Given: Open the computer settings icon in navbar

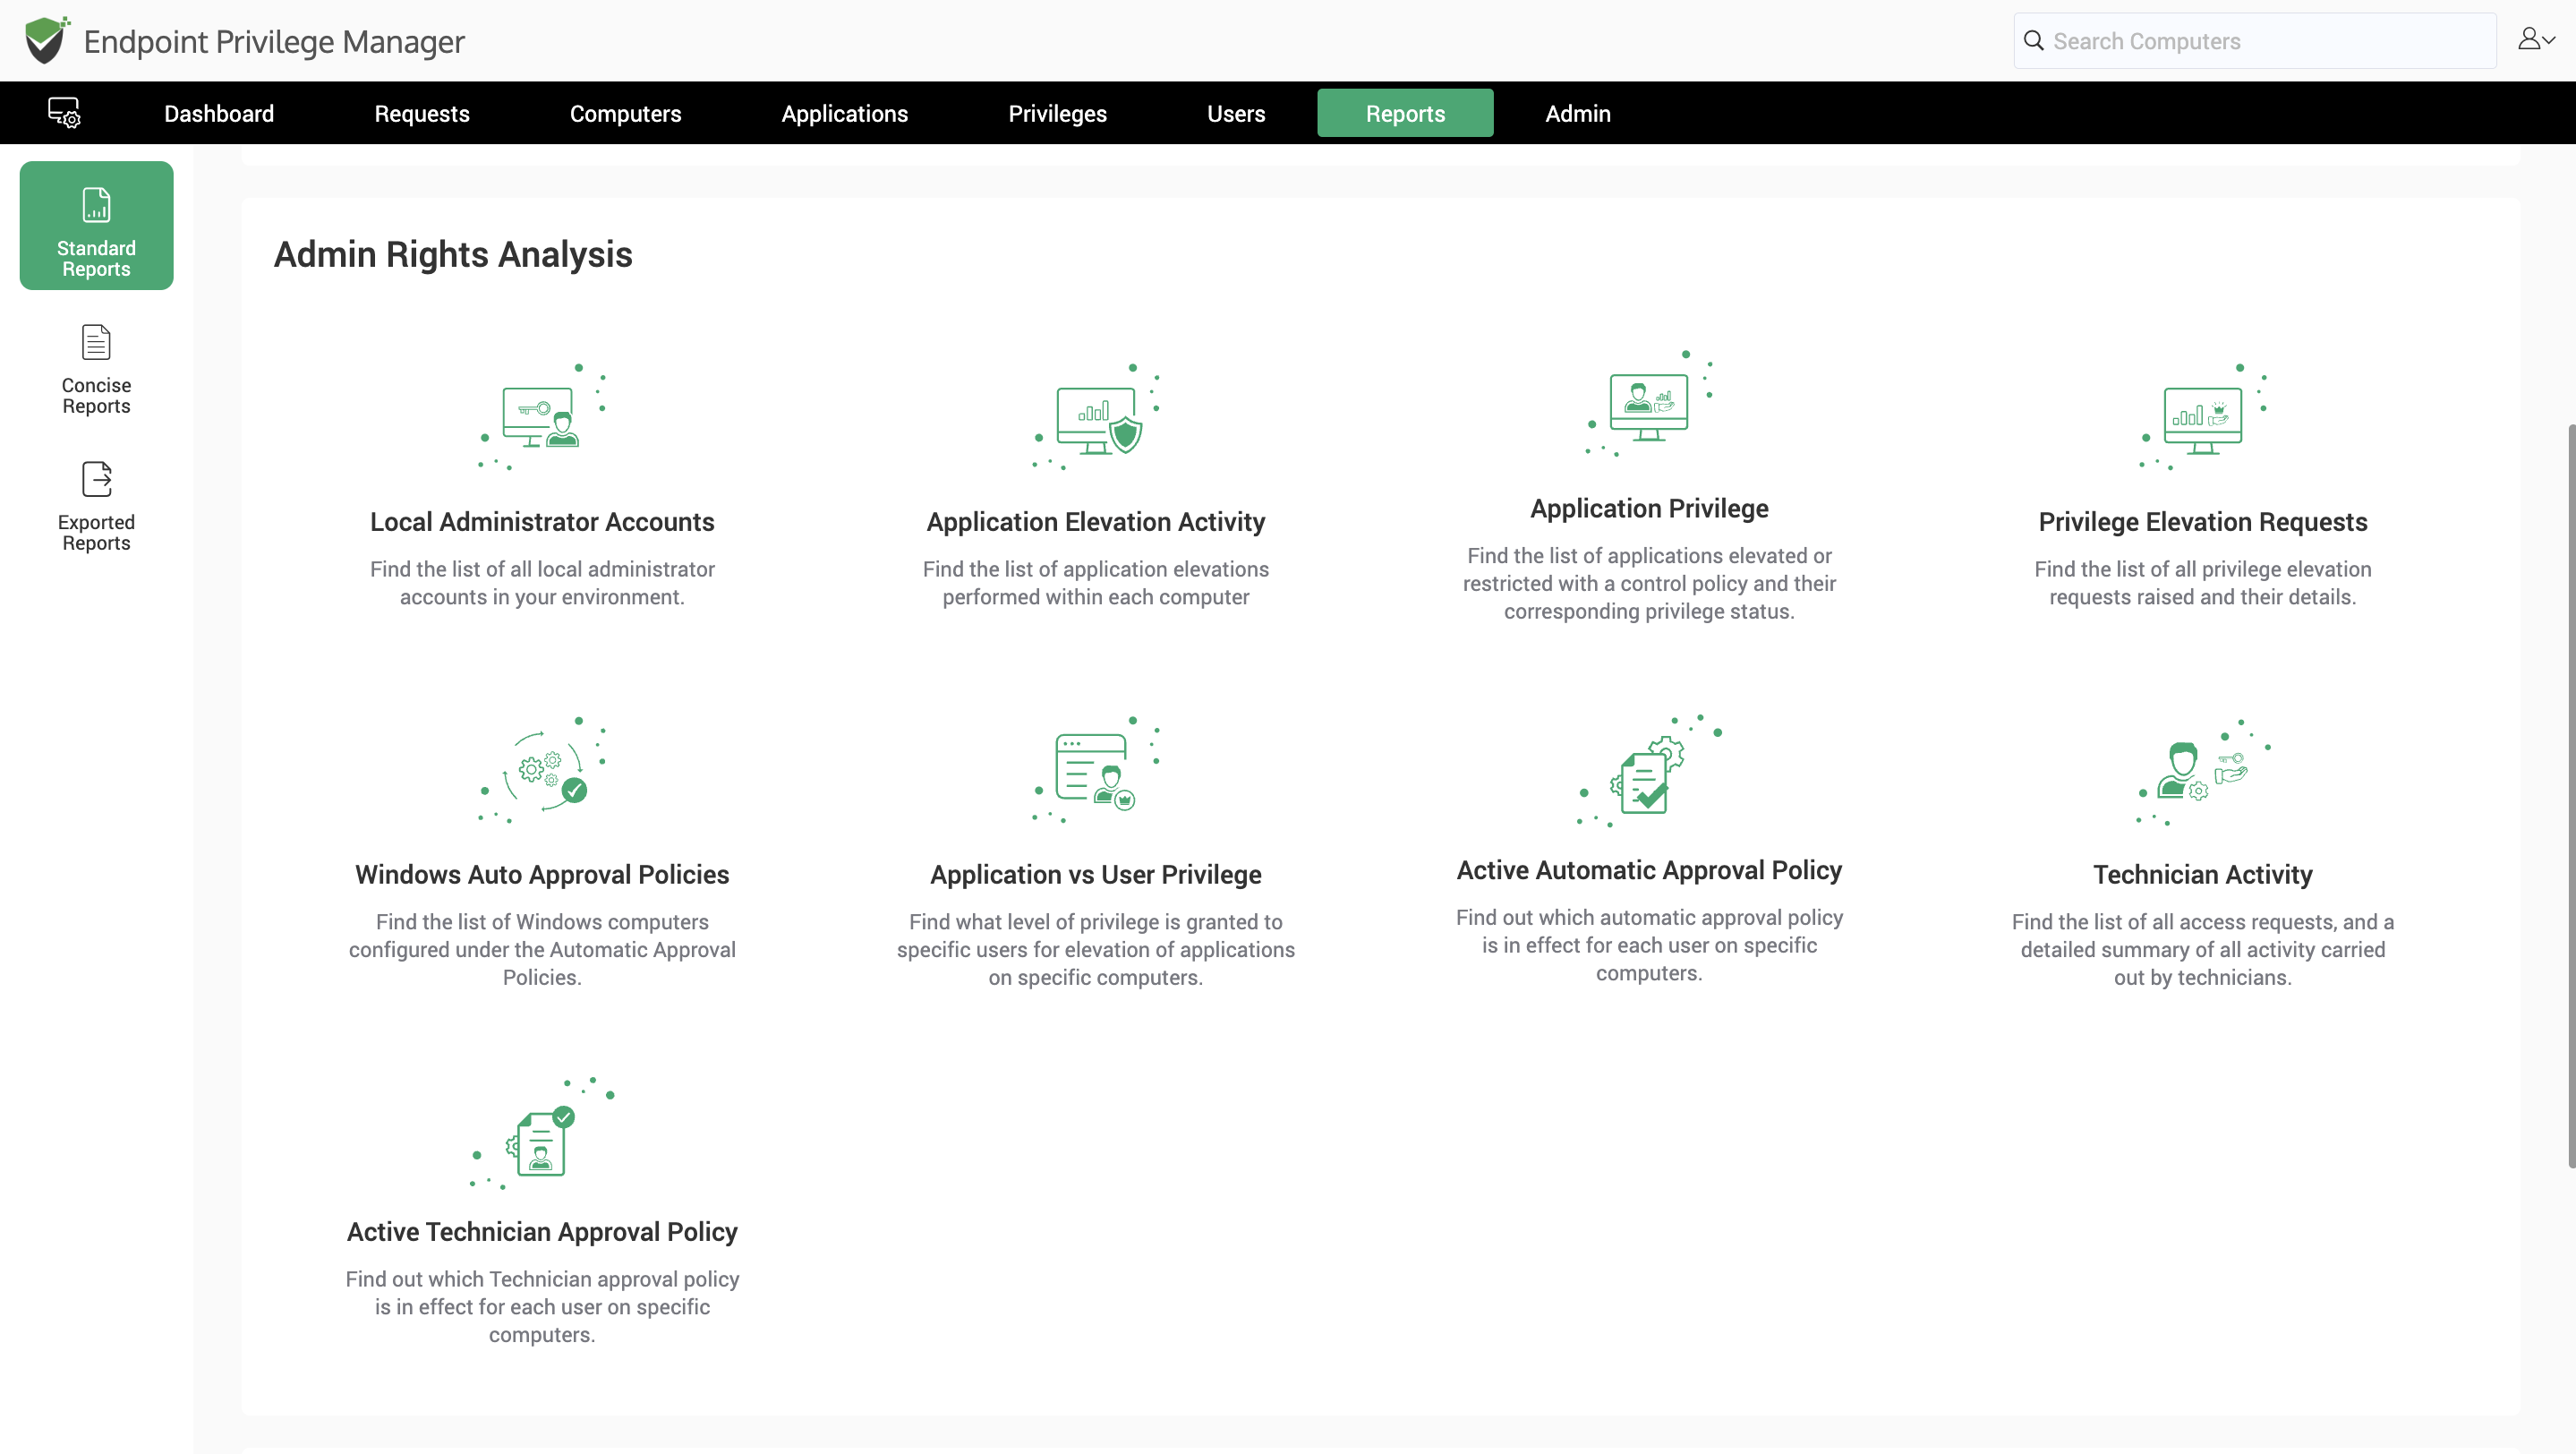Looking at the screenshot, I should tap(65, 113).
